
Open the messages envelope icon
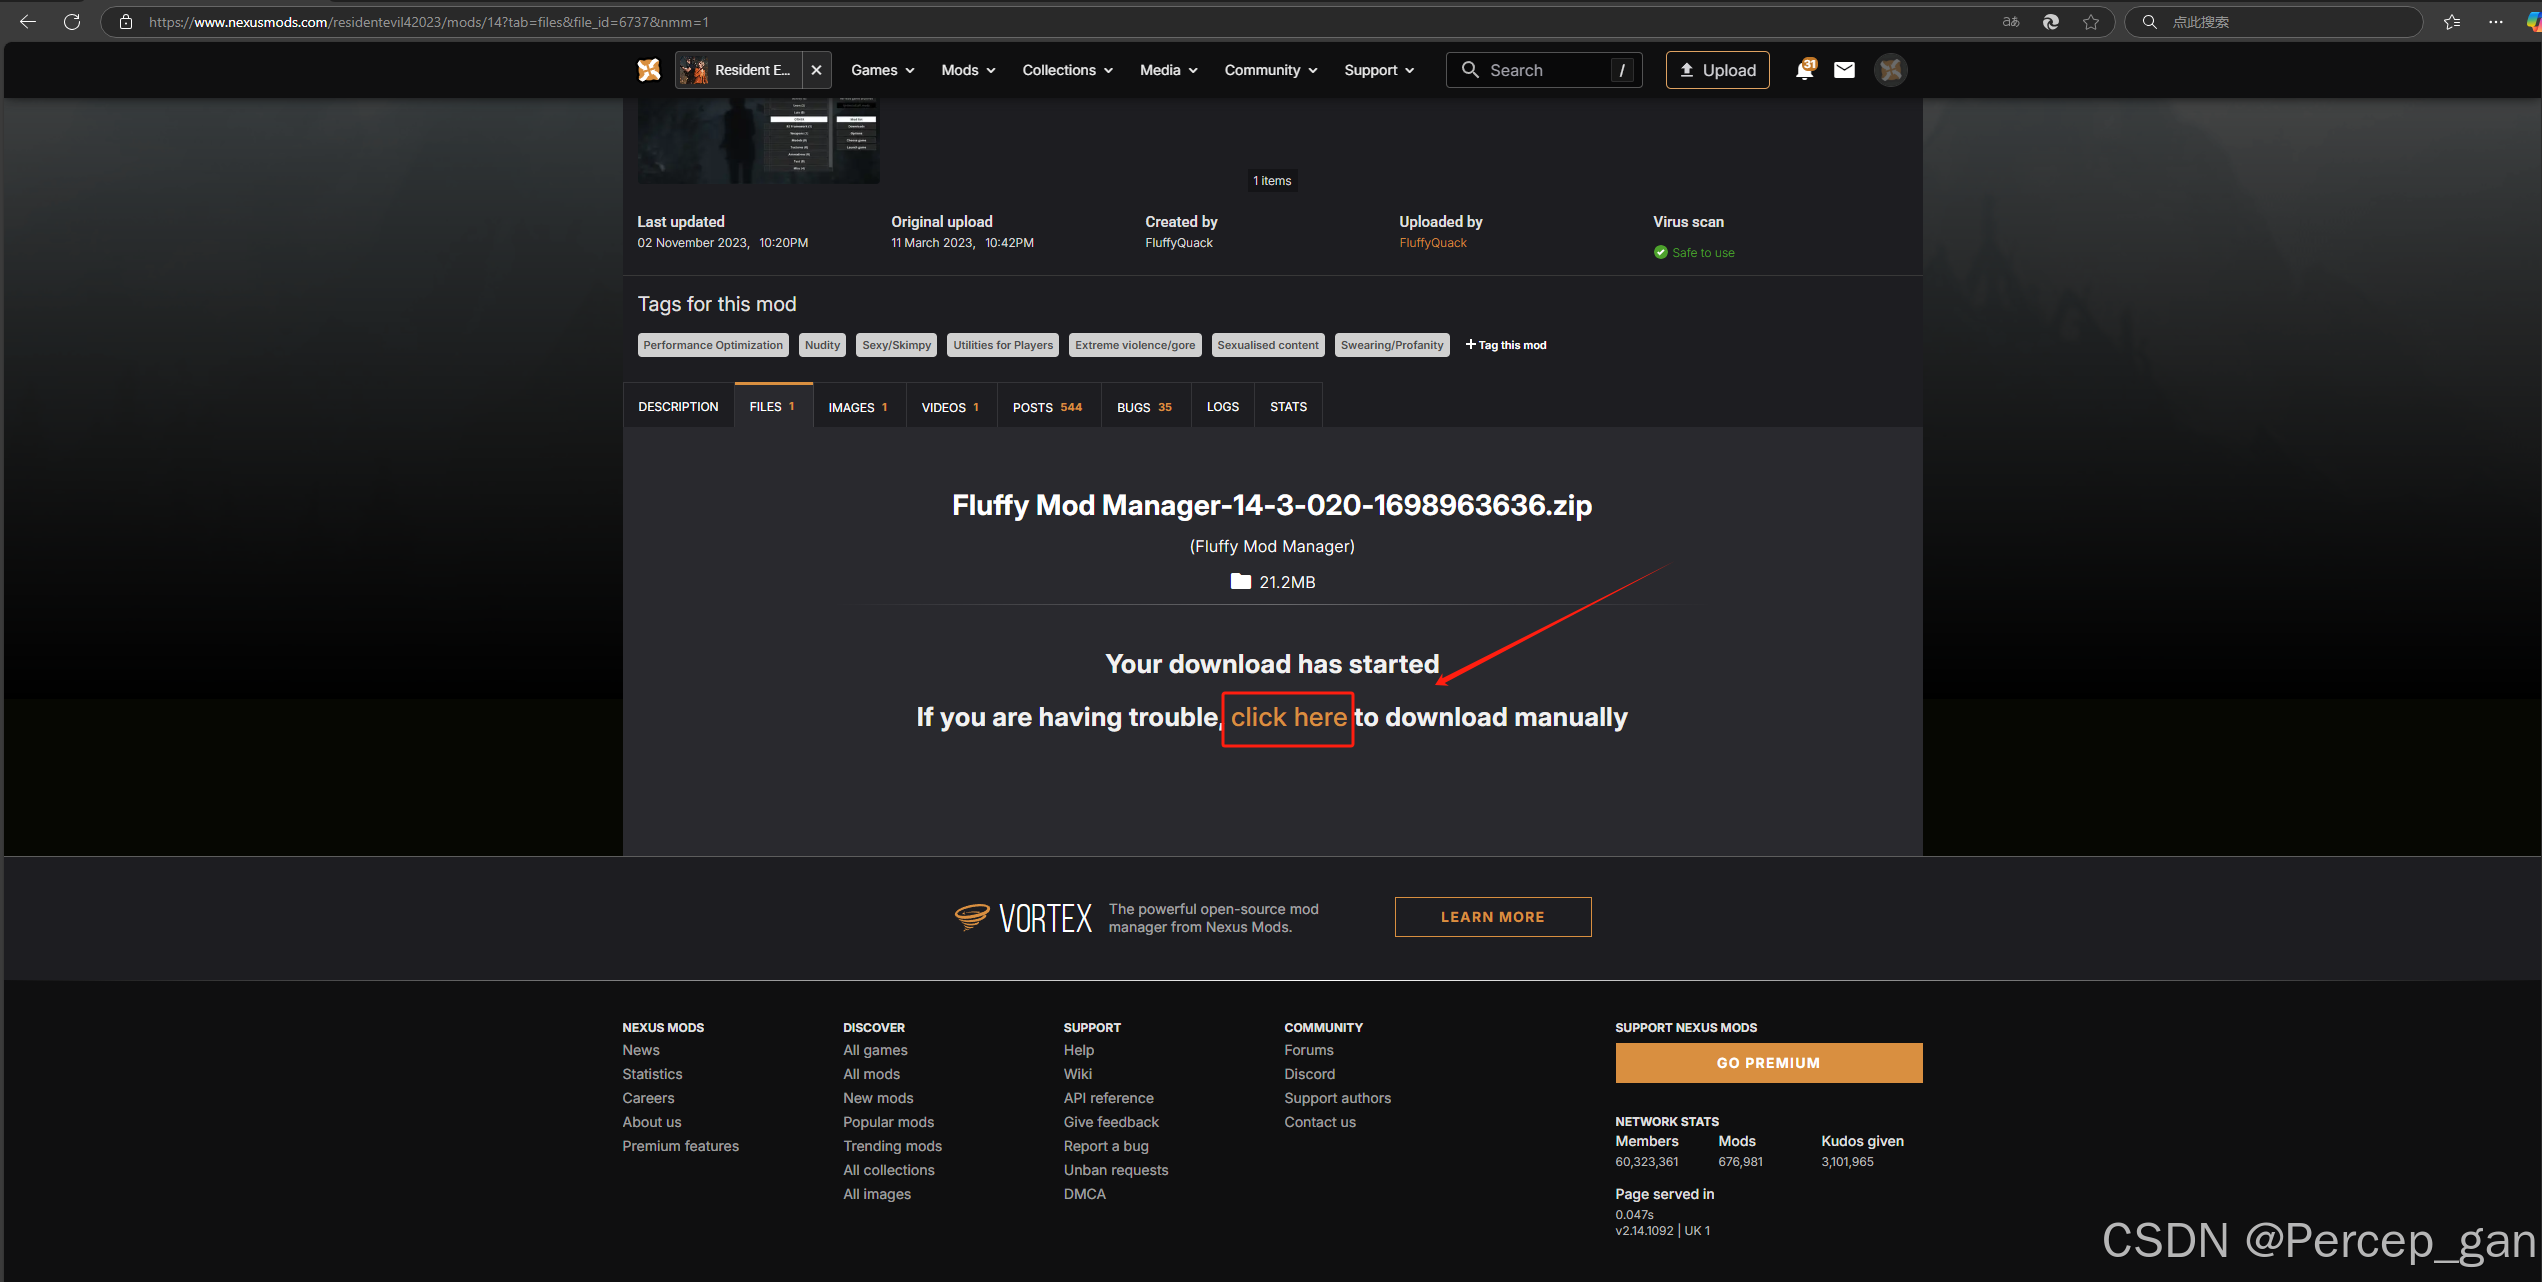1844,70
